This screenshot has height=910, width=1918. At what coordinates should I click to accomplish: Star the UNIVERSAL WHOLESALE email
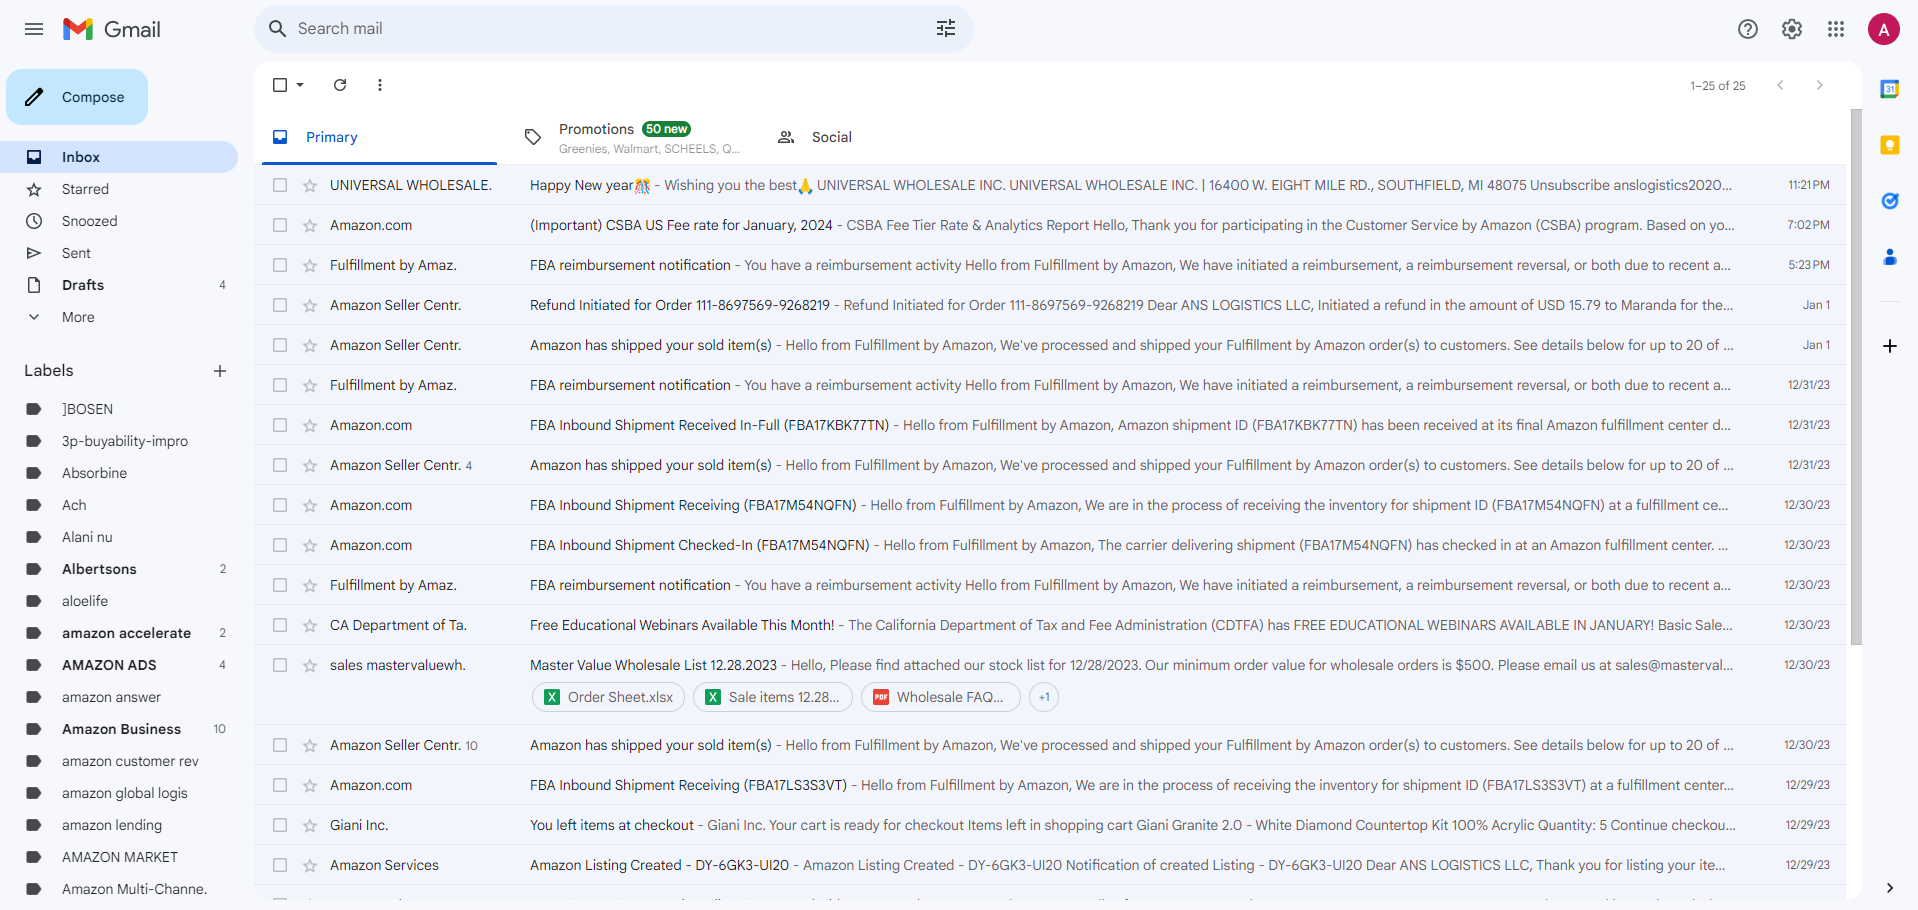(310, 185)
